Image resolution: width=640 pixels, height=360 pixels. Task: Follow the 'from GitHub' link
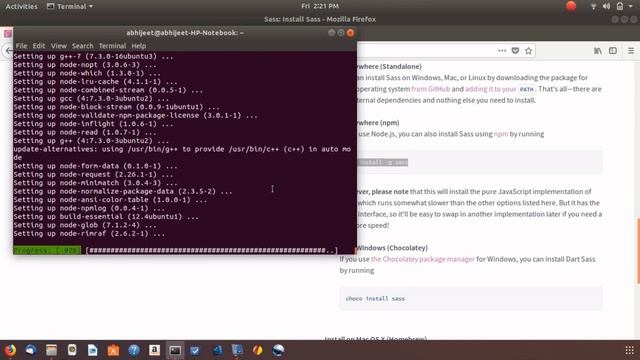click(430, 89)
